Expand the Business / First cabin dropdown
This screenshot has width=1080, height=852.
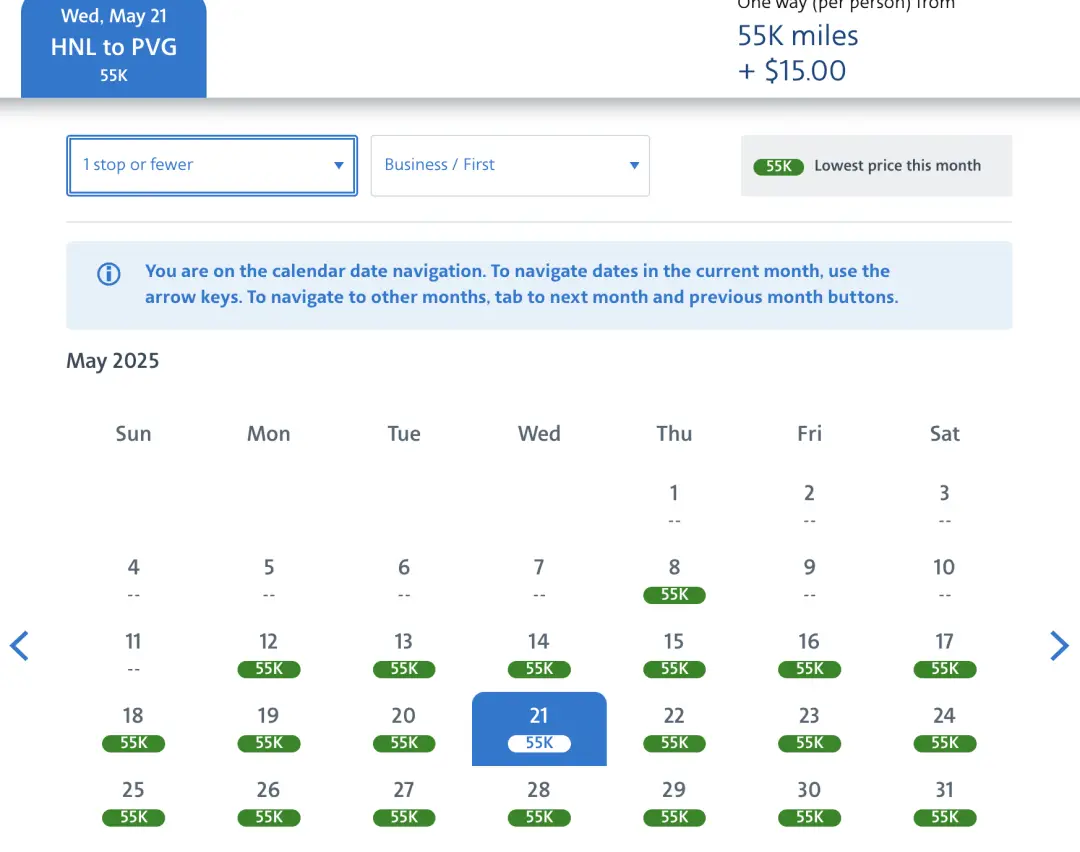[510, 165]
